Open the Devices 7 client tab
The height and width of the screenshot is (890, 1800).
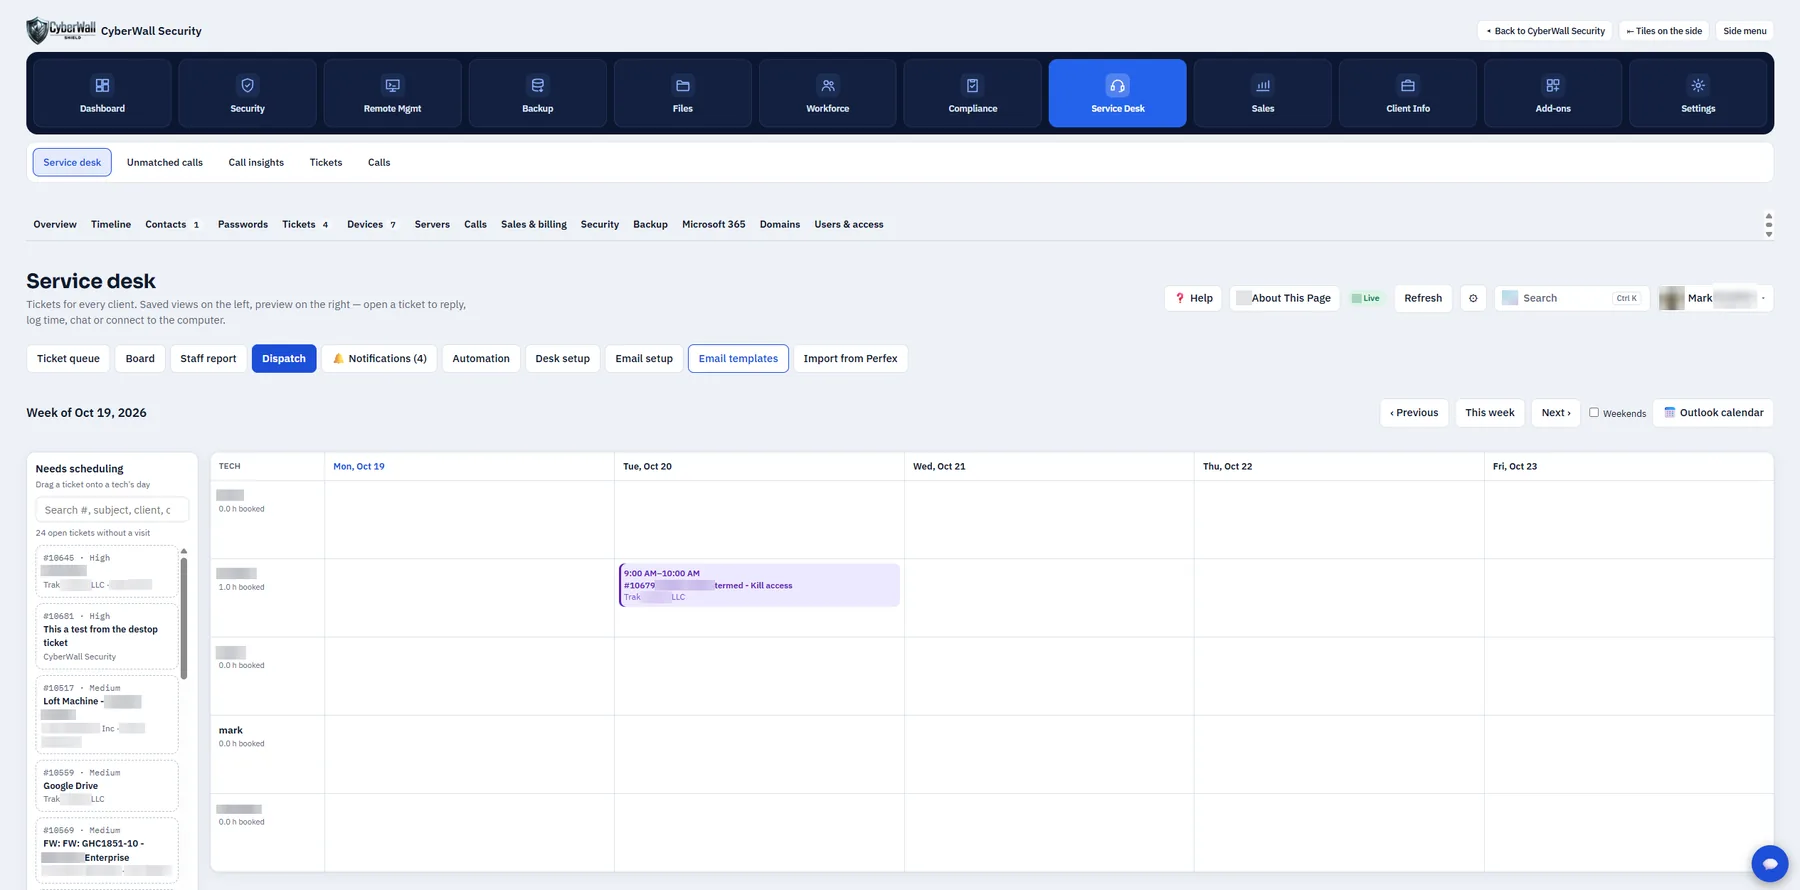point(371,225)
